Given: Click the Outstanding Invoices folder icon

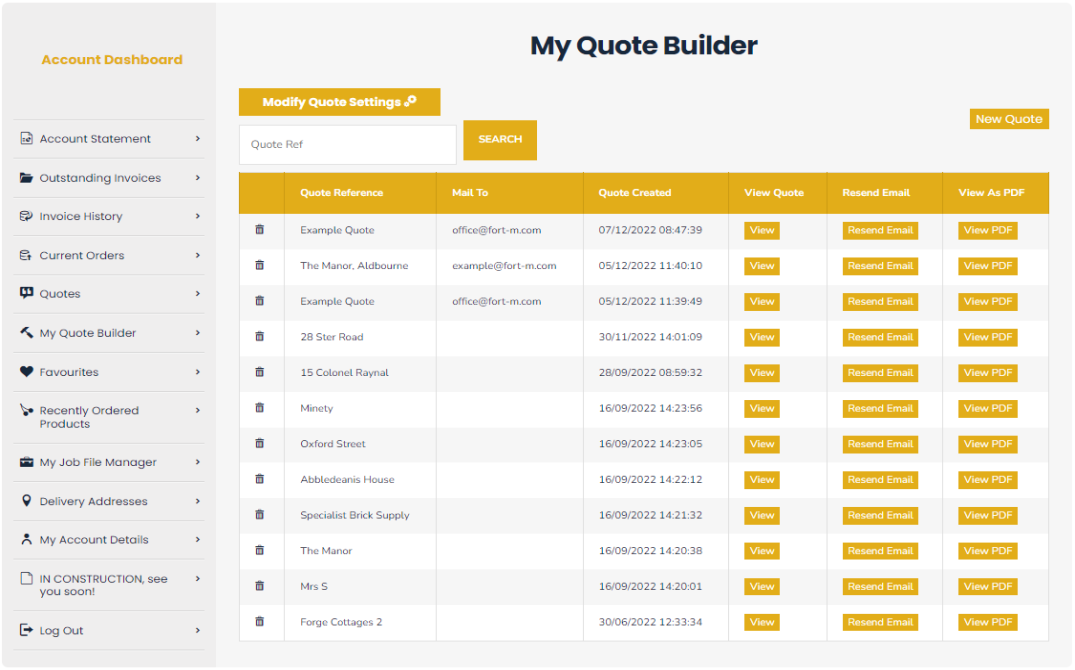Looking at the screenshot, I should pyautogui.click(x=26, y=178).
